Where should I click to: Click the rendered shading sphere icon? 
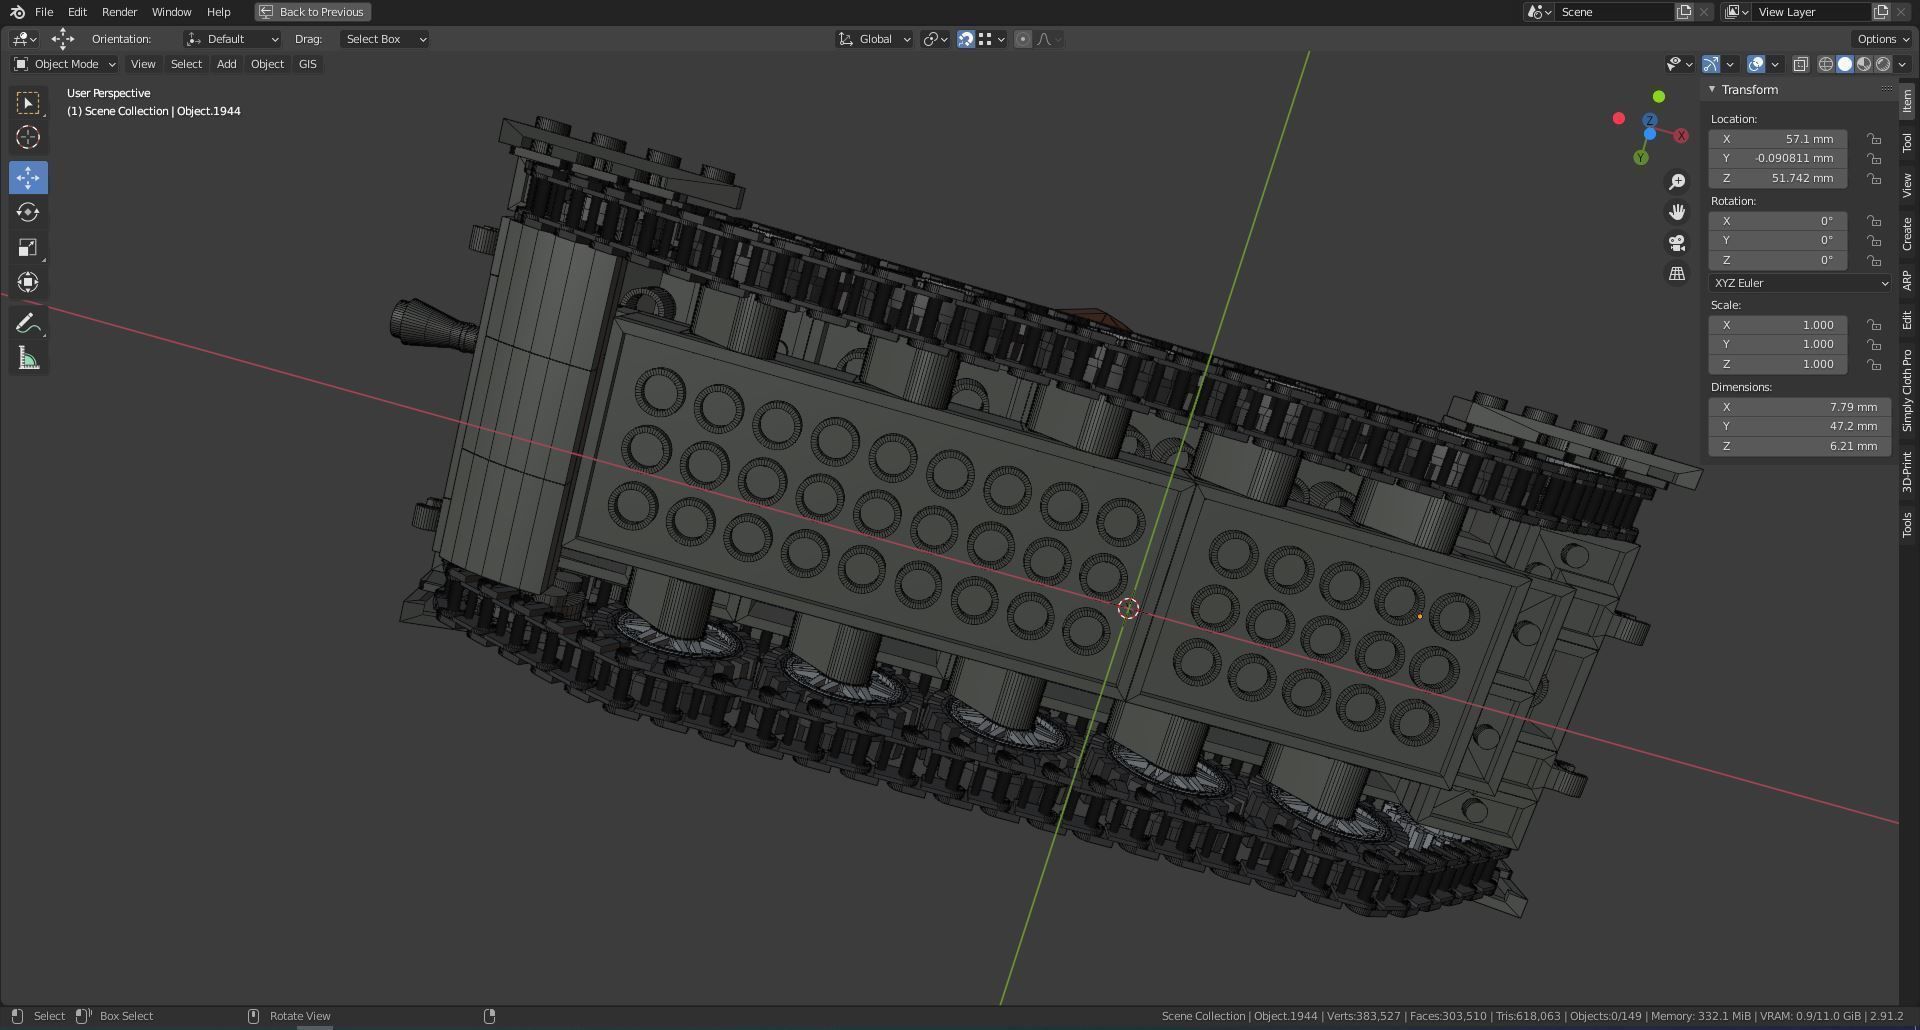point(1884,64)
